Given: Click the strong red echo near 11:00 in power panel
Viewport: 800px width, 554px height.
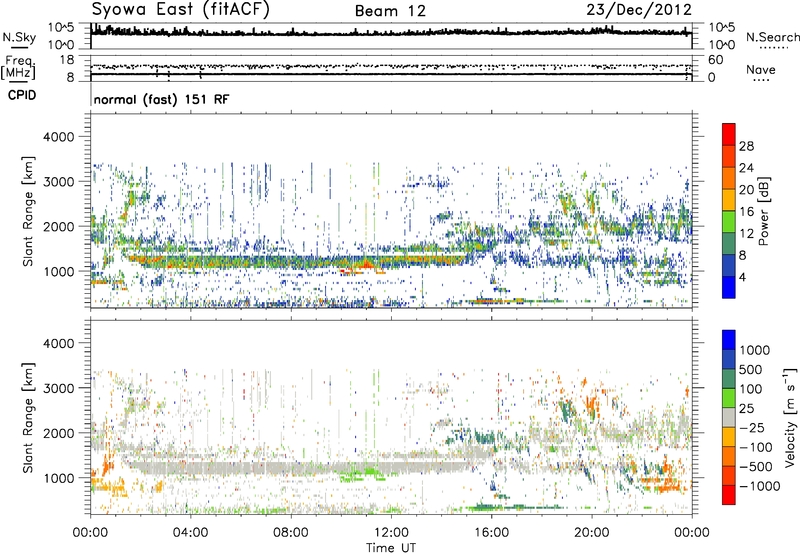Looking at the screenshot, I should [365, 265].
